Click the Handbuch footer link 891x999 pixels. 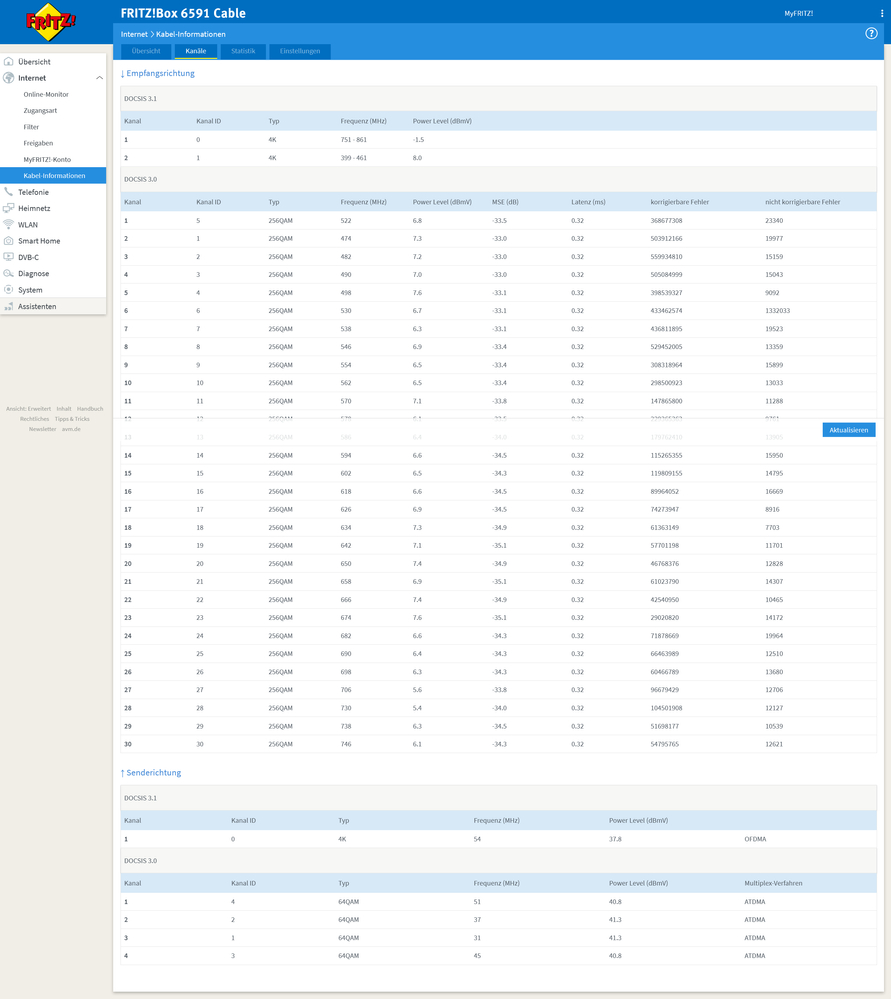(91, 408)
